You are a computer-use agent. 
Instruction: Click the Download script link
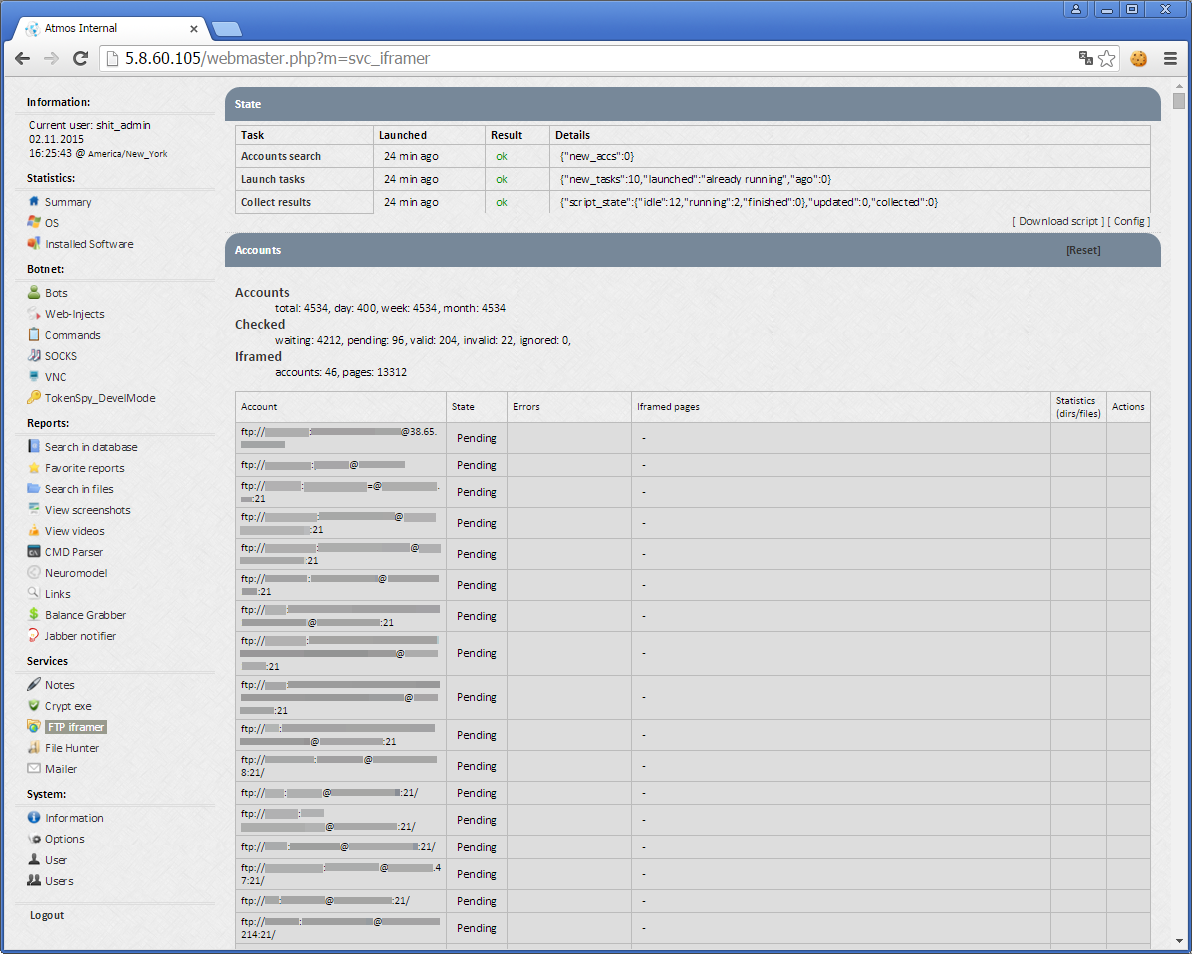pyautogui.click(x=1058, y=221)
